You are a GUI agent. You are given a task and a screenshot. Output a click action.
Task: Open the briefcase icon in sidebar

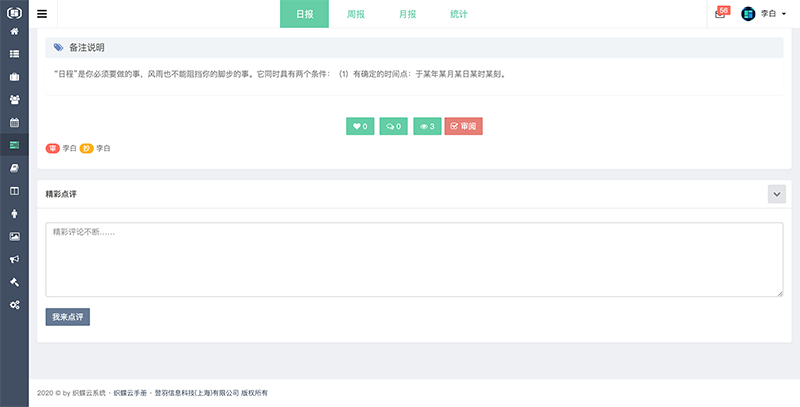(14, 77)
